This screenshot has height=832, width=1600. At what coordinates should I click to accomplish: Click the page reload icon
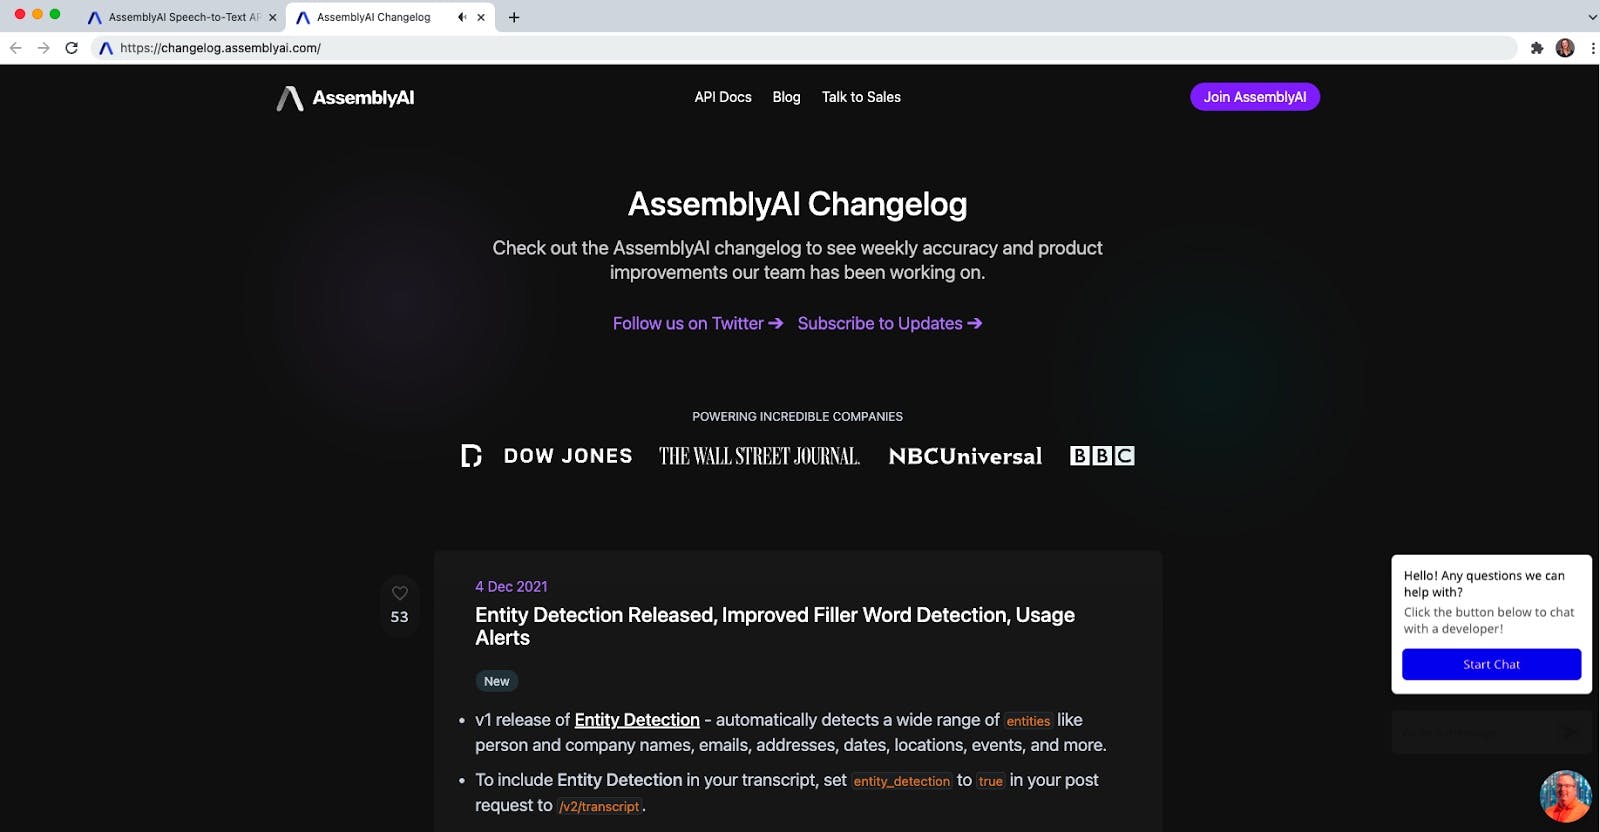point(69,47)
